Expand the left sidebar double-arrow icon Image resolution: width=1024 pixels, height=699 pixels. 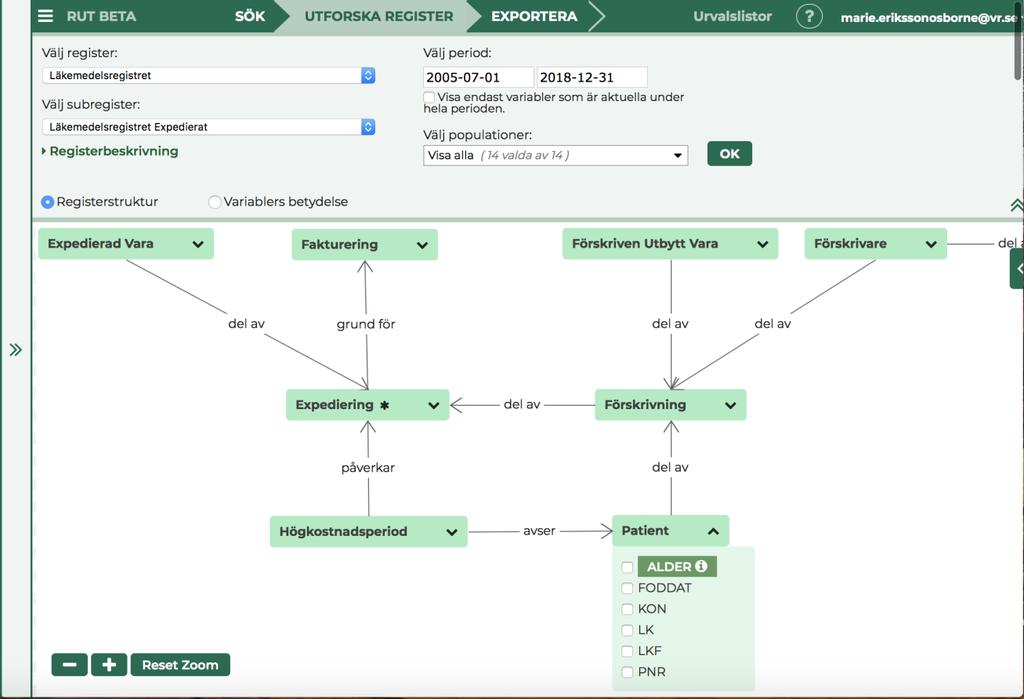(16, 350)
